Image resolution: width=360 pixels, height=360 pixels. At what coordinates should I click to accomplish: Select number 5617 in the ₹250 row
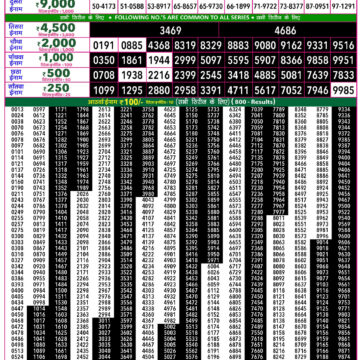click(265, 90)
